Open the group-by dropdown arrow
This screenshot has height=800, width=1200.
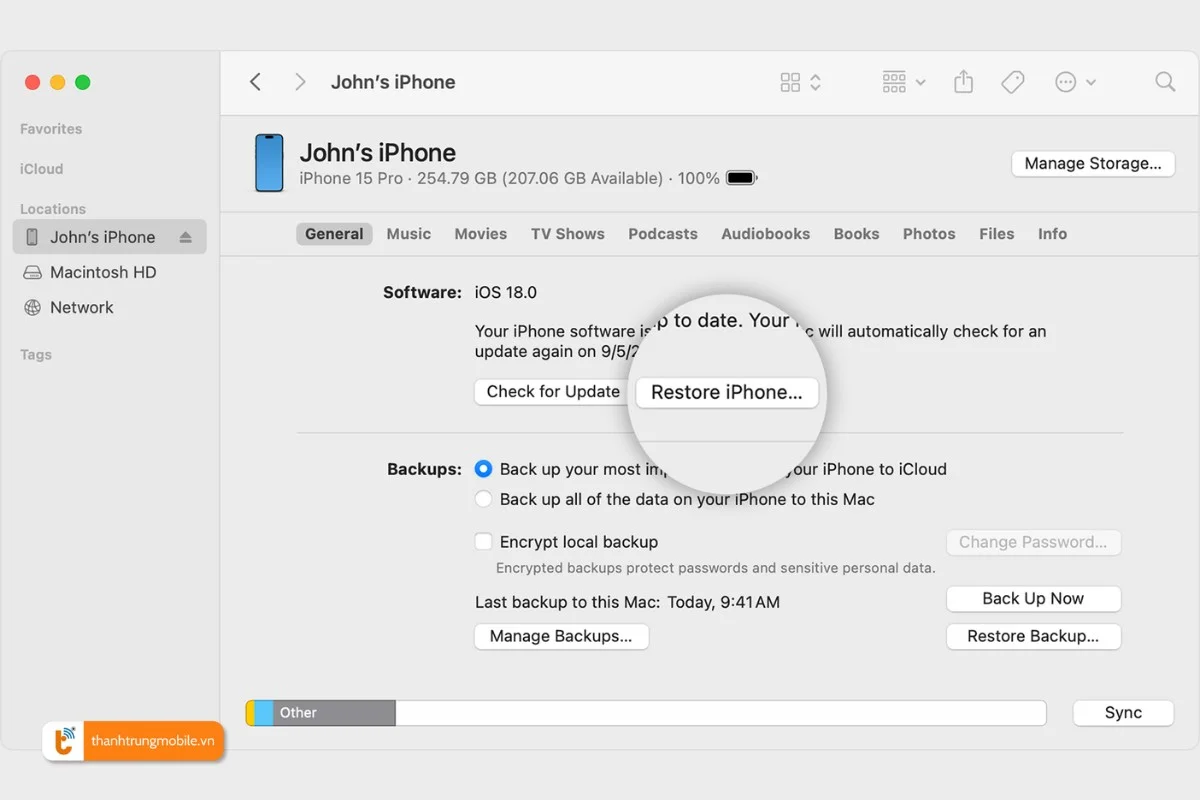tap(920, 82)
